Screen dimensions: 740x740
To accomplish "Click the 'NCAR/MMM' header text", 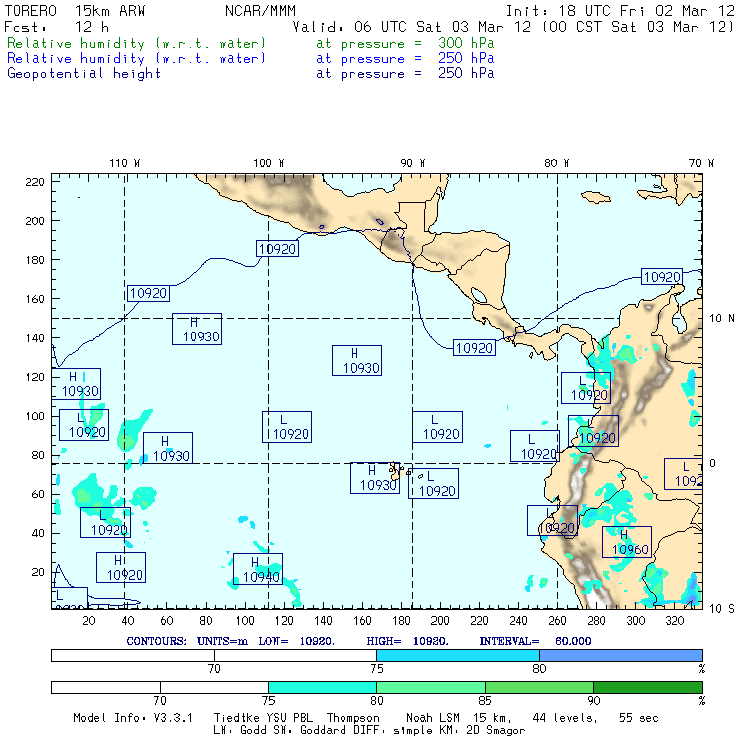I will point(260,11).
